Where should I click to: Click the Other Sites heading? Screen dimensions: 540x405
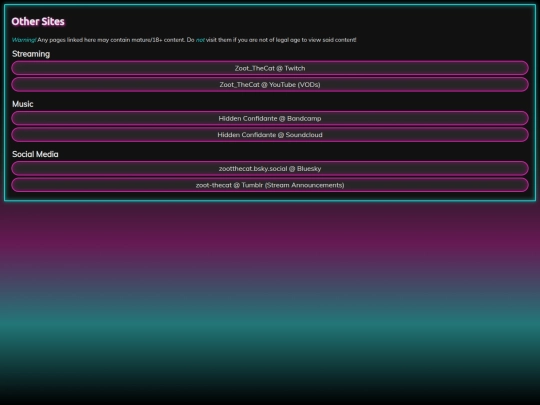point(38,22)
